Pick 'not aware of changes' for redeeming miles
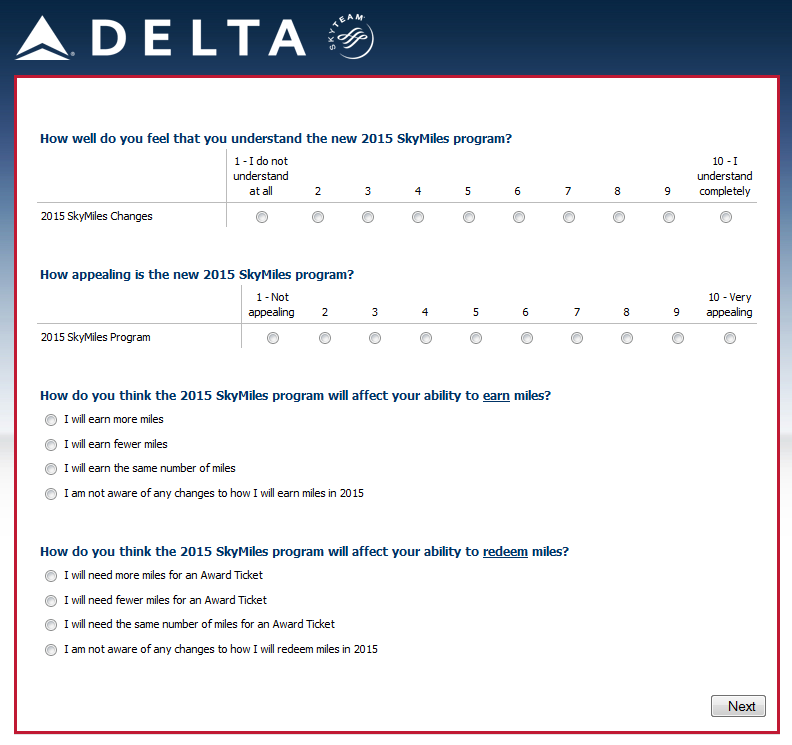Viewport: 792px width, 745px height. [51, 650]
